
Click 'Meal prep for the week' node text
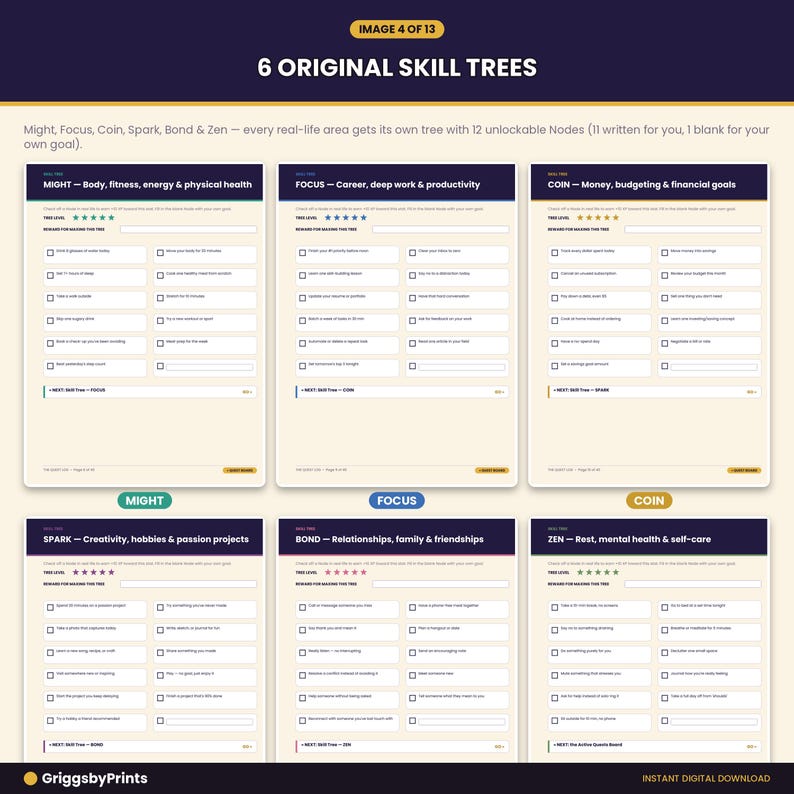(187, 342)
